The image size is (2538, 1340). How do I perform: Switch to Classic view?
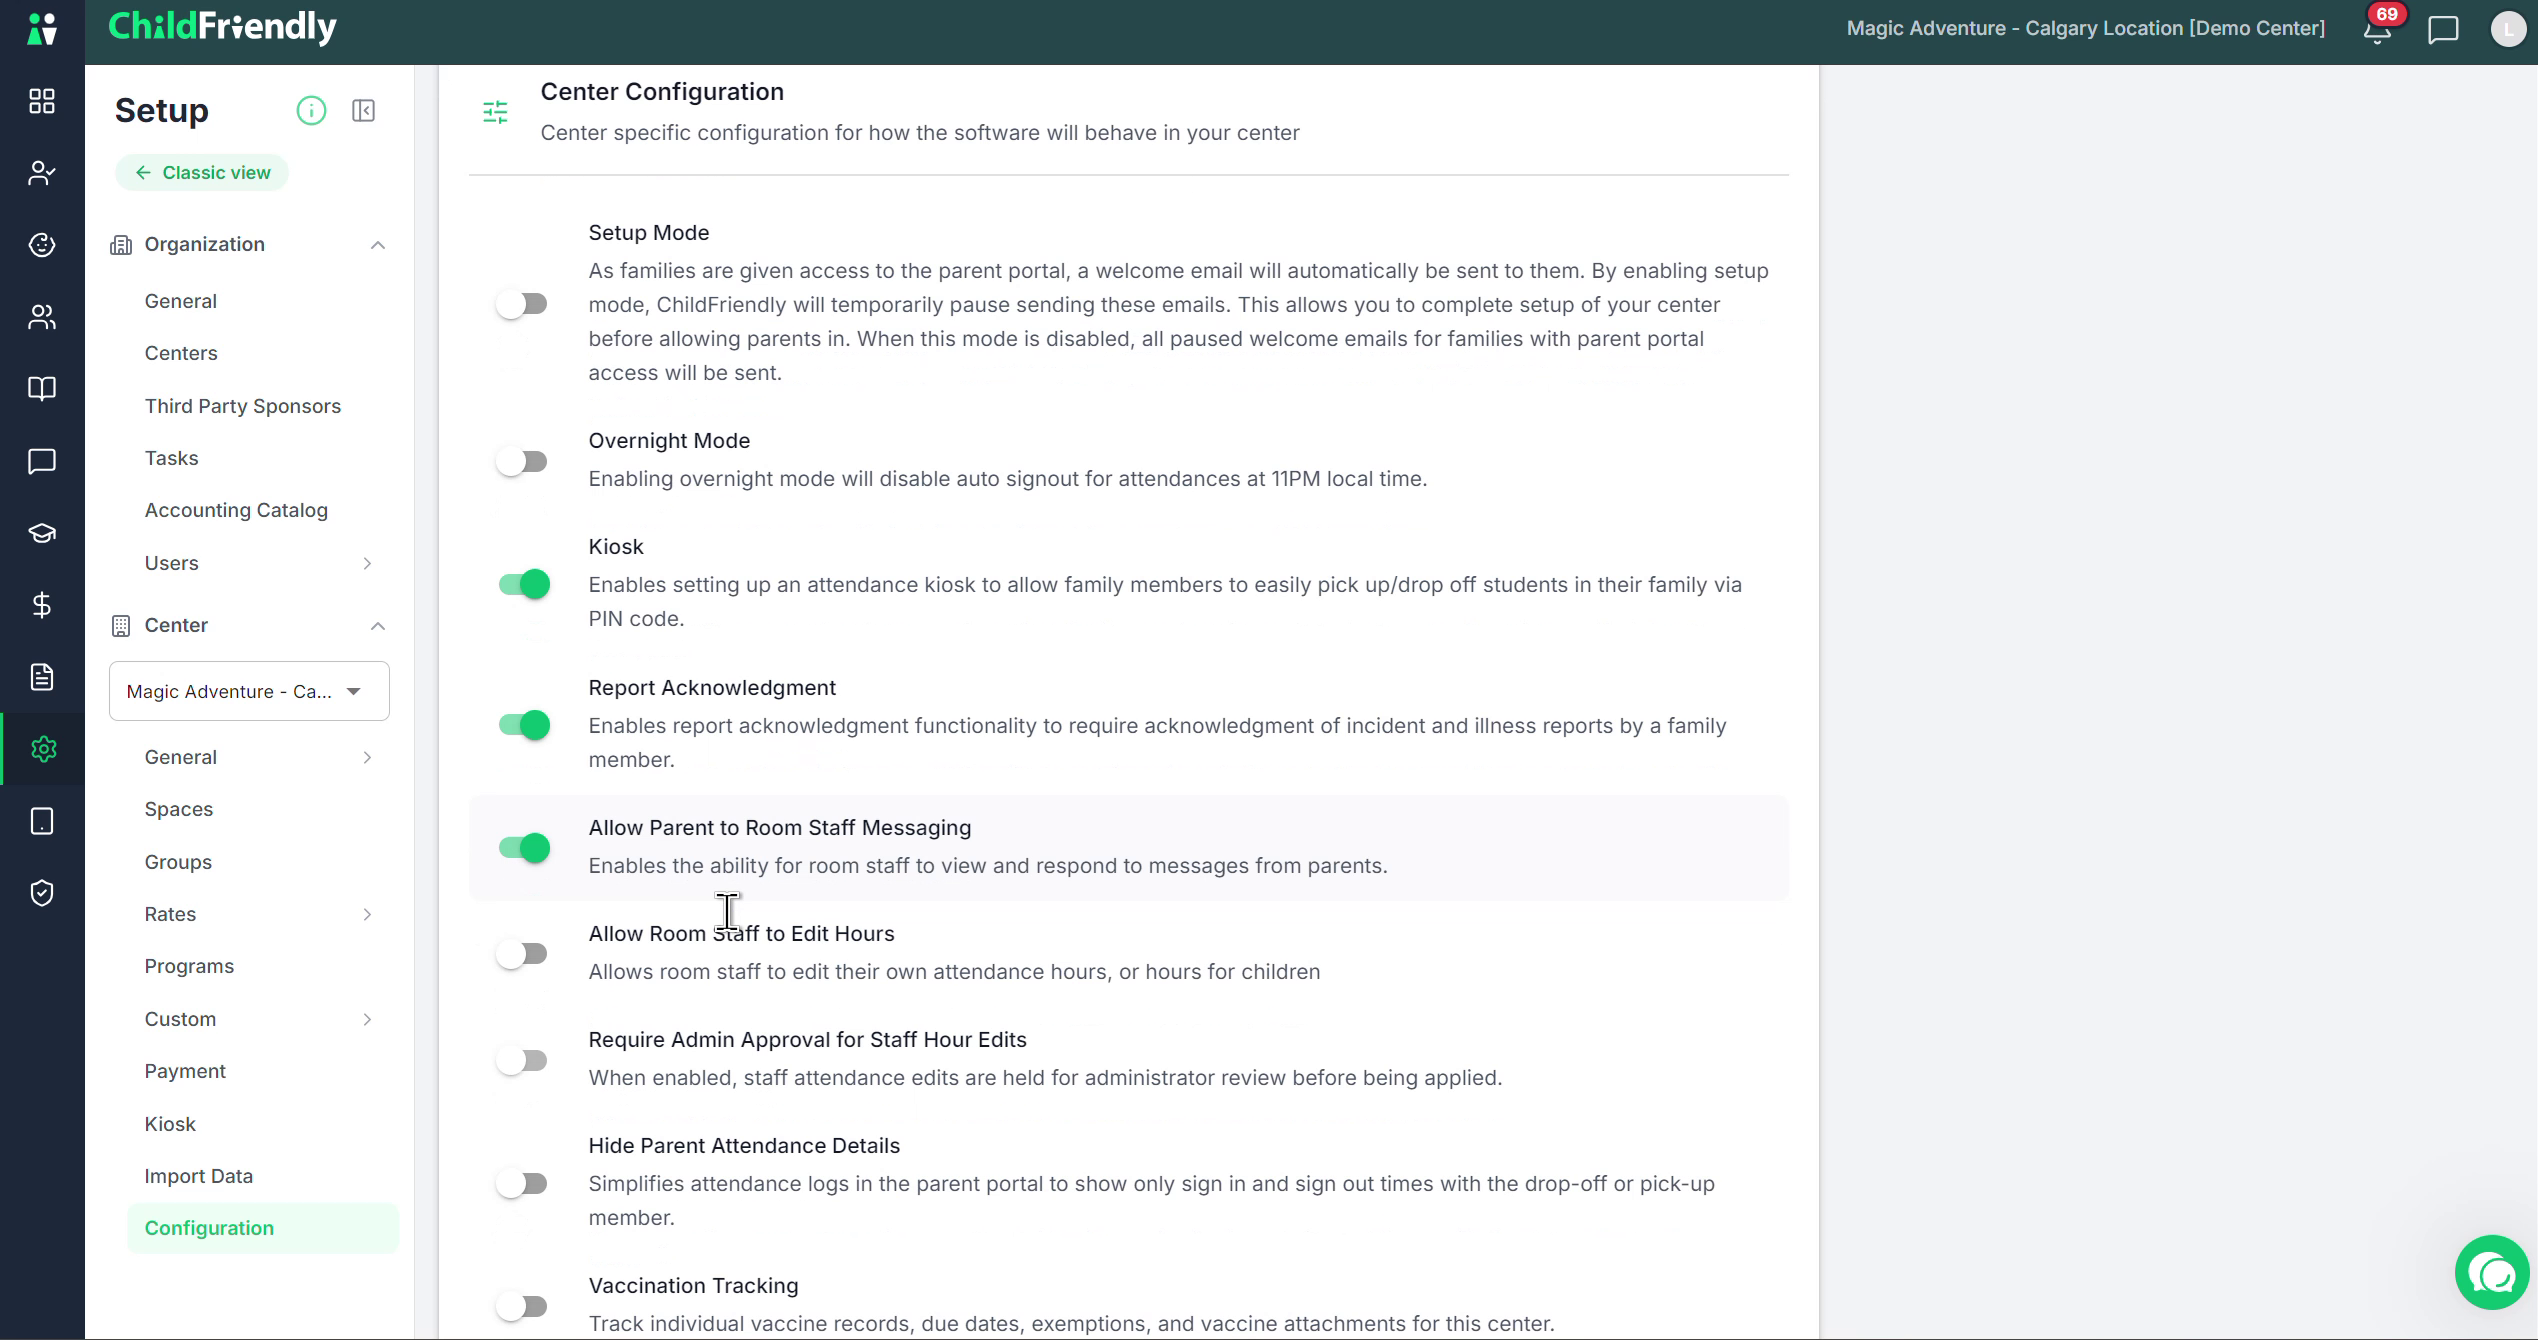coord(202,172)
